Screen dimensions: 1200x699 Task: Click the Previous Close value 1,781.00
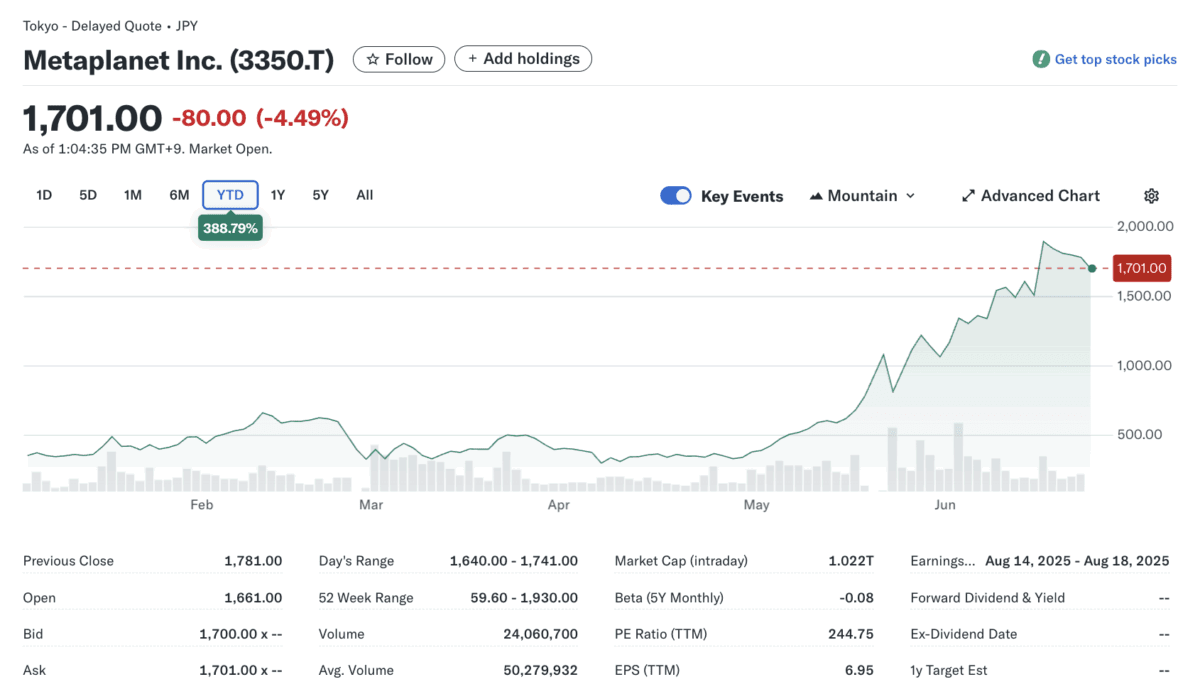click(253, 561)
